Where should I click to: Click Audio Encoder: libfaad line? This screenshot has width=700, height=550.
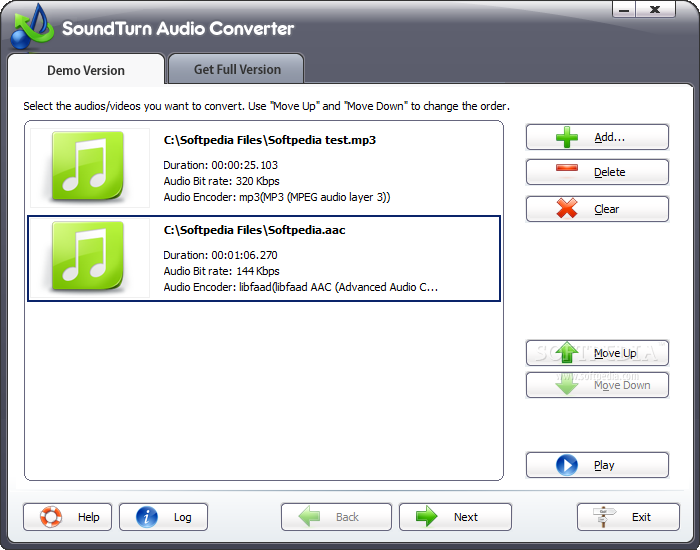coord(300,288)
